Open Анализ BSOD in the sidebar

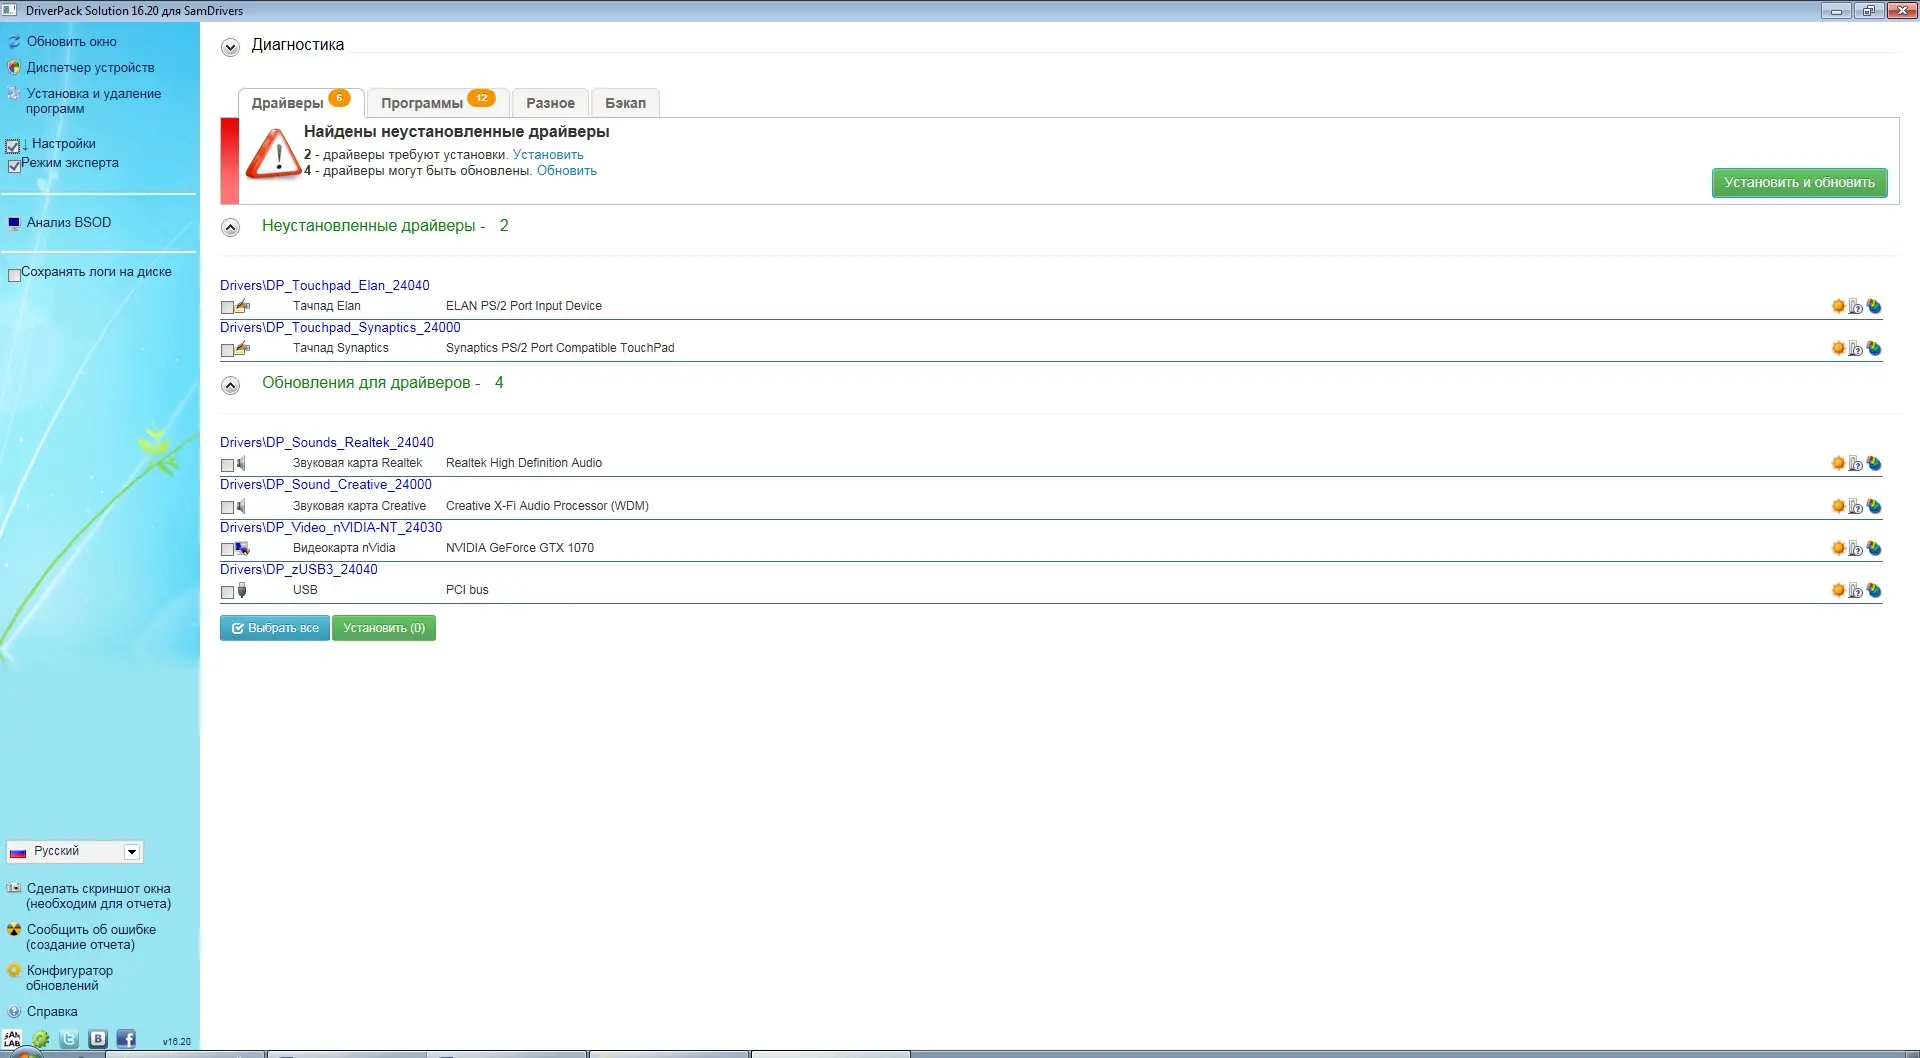tap(69, 222)
